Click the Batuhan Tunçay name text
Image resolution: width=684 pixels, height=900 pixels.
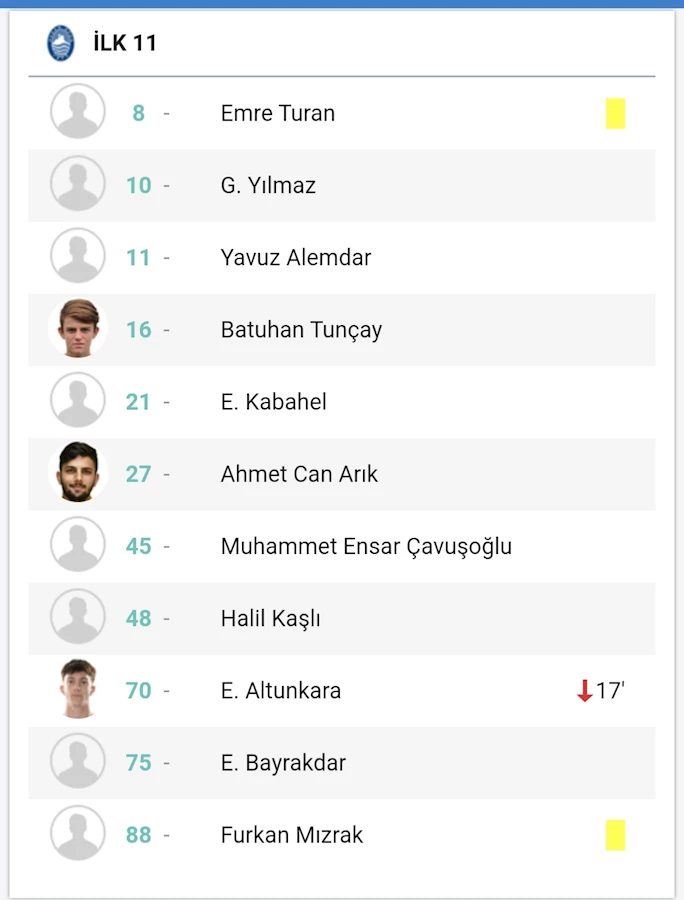[301, 331]
